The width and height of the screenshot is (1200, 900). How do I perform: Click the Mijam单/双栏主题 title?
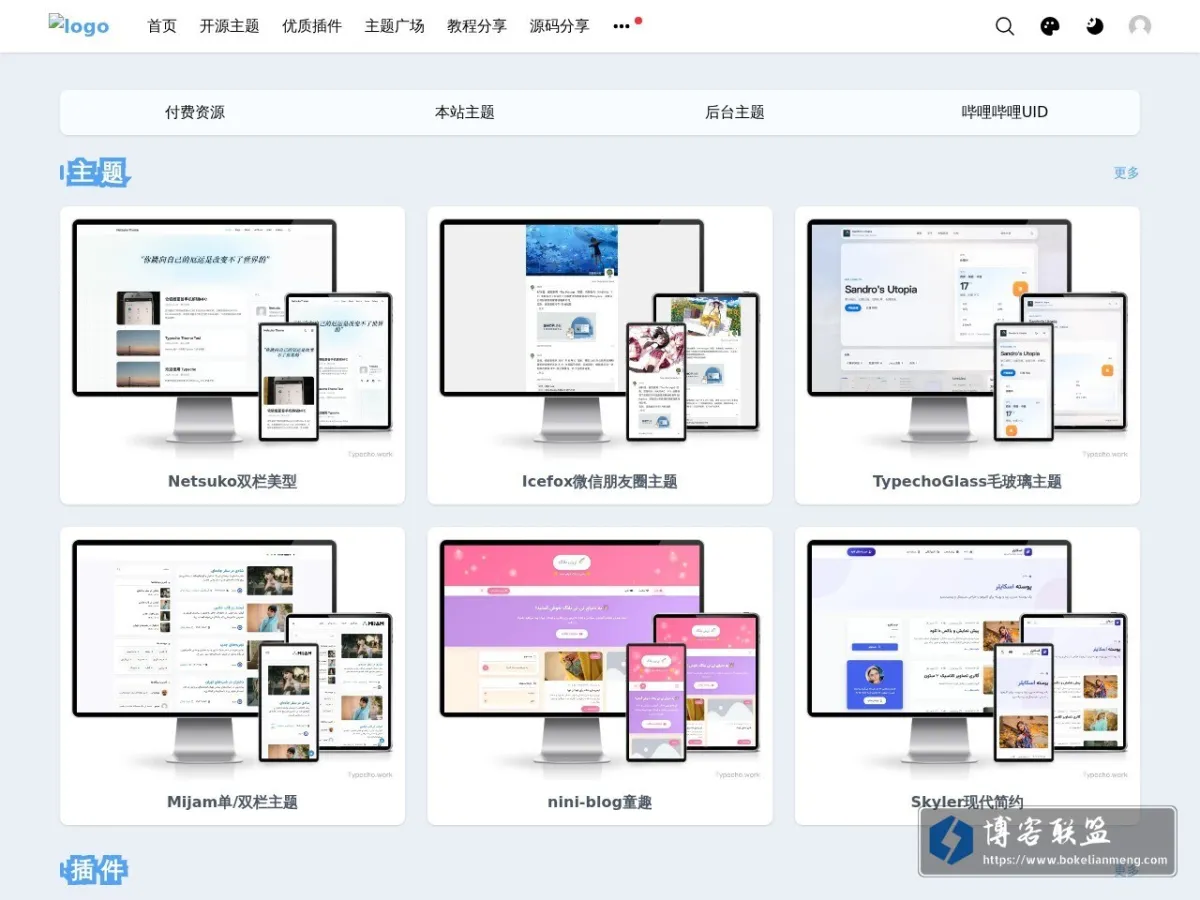[232, 802]
